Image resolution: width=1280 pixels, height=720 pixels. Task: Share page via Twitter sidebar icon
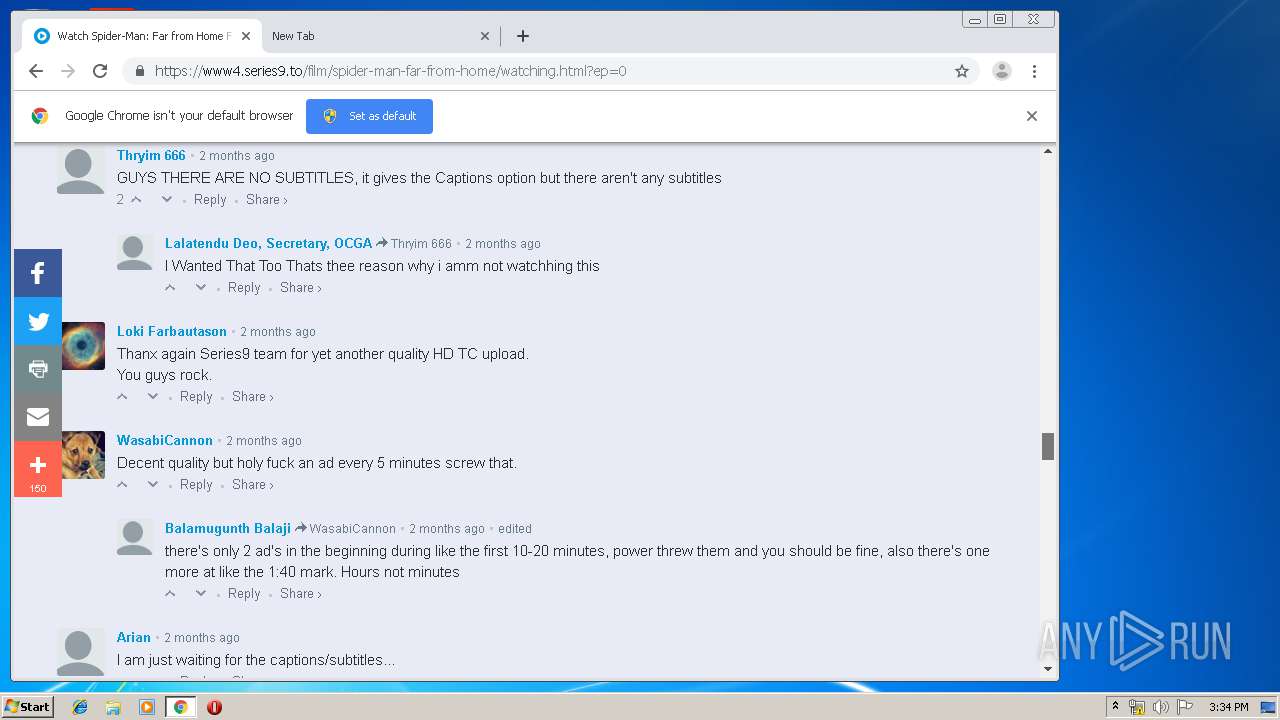[38, 321]
